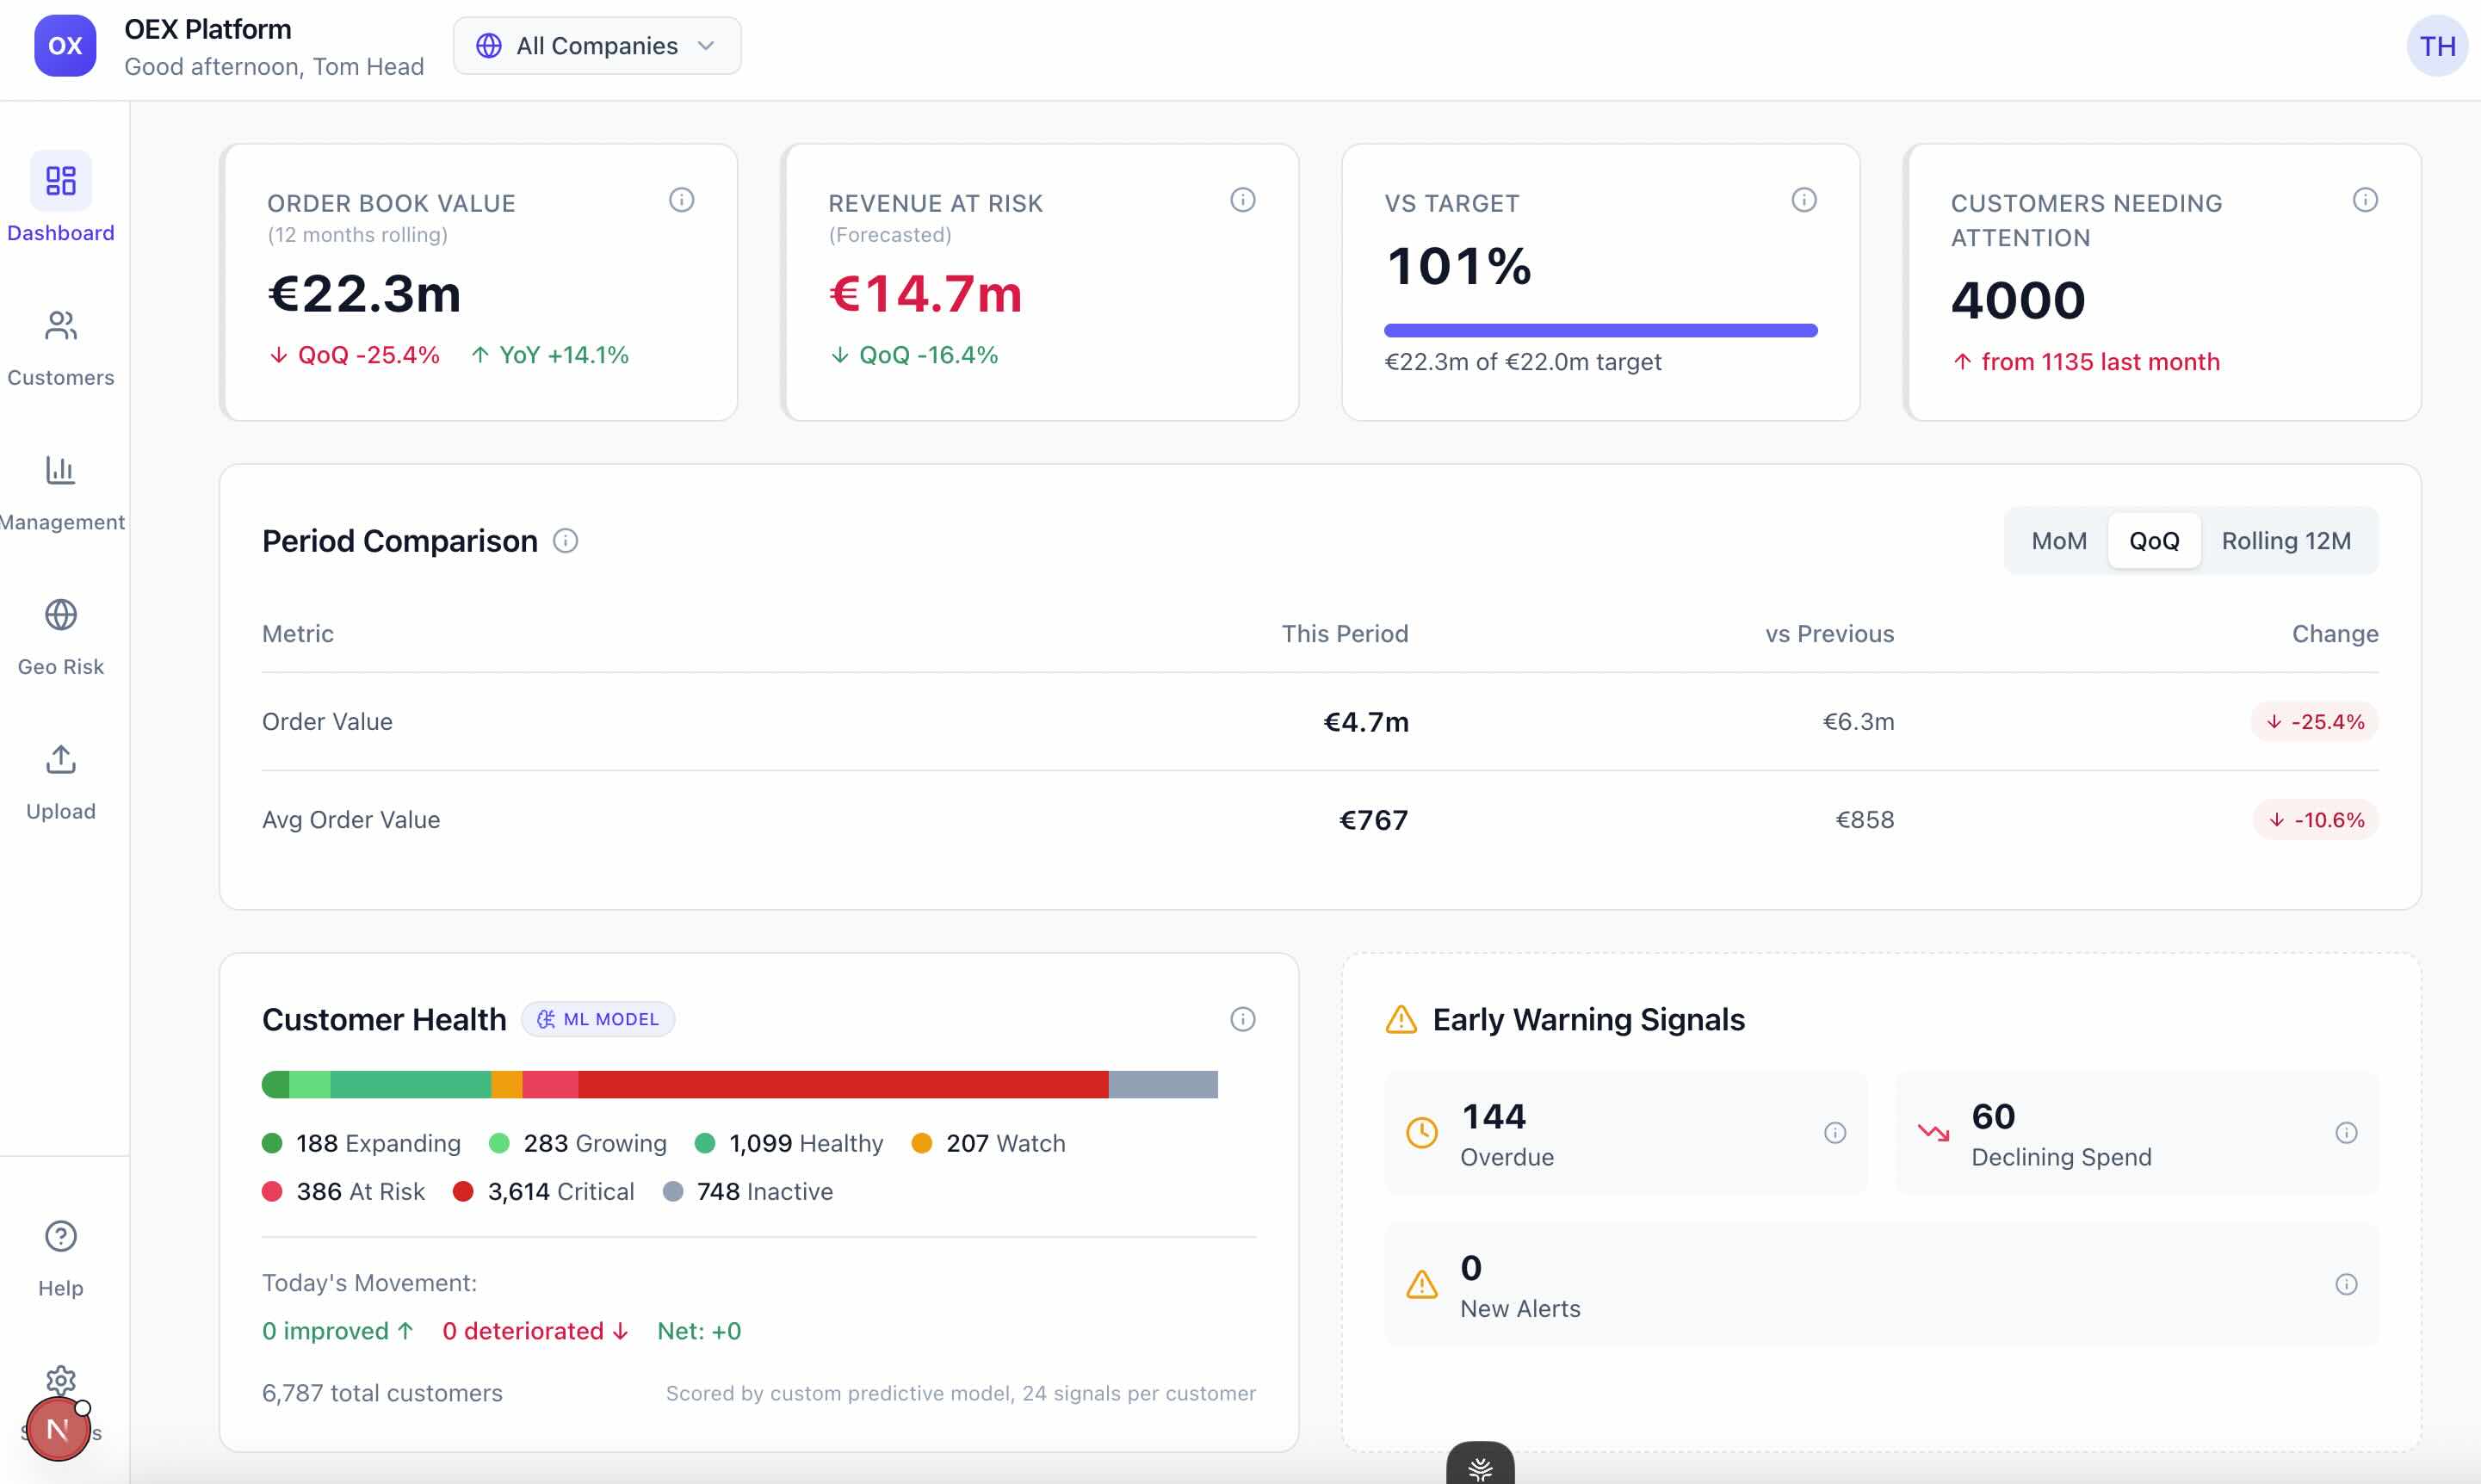
Task: Click the red Critical health bar segment
Action: 843,1085
